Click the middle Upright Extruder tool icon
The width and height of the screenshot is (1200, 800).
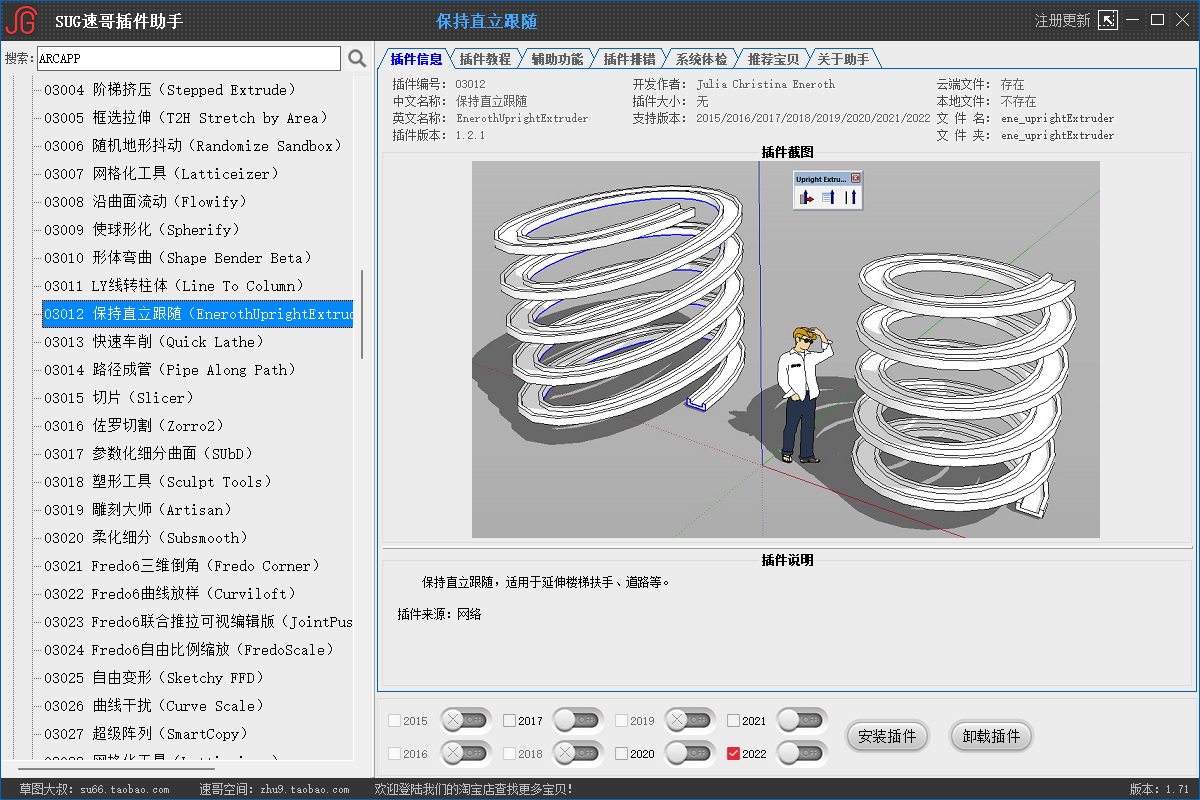828,197
